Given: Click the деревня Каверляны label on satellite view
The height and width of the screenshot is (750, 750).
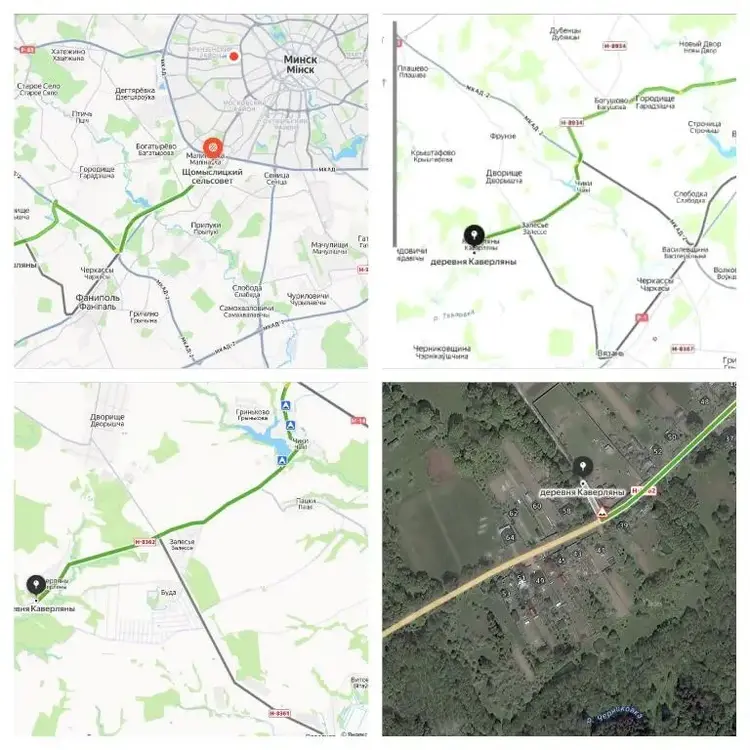Looking at the screenshot, I should click(582, 492).
